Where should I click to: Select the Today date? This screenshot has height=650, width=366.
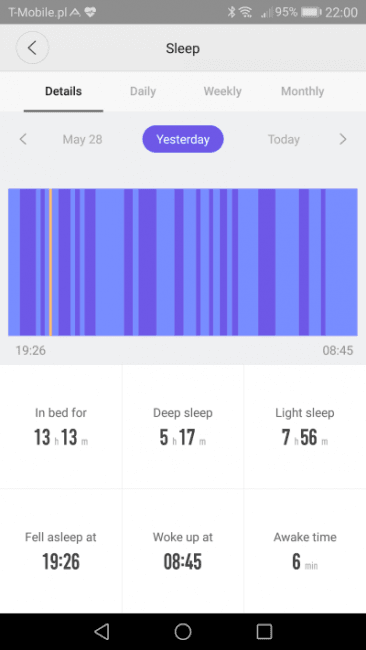click(x=284, y=139)
